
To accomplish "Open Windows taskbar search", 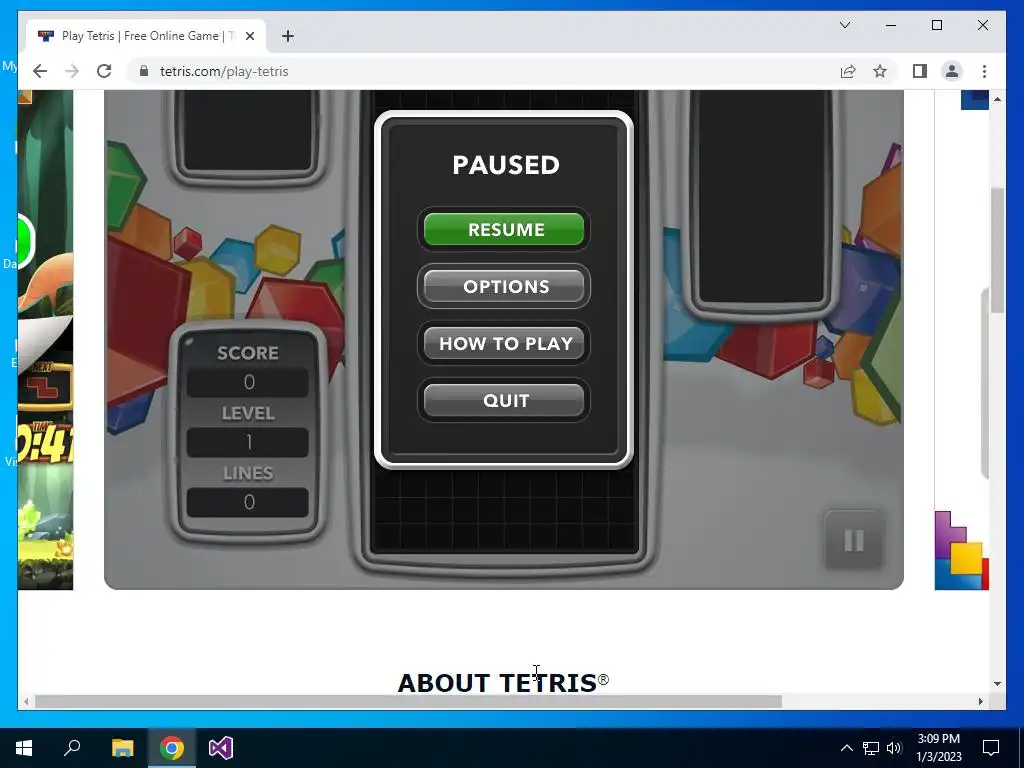I will pyautogui.click(x=72, y=748).
